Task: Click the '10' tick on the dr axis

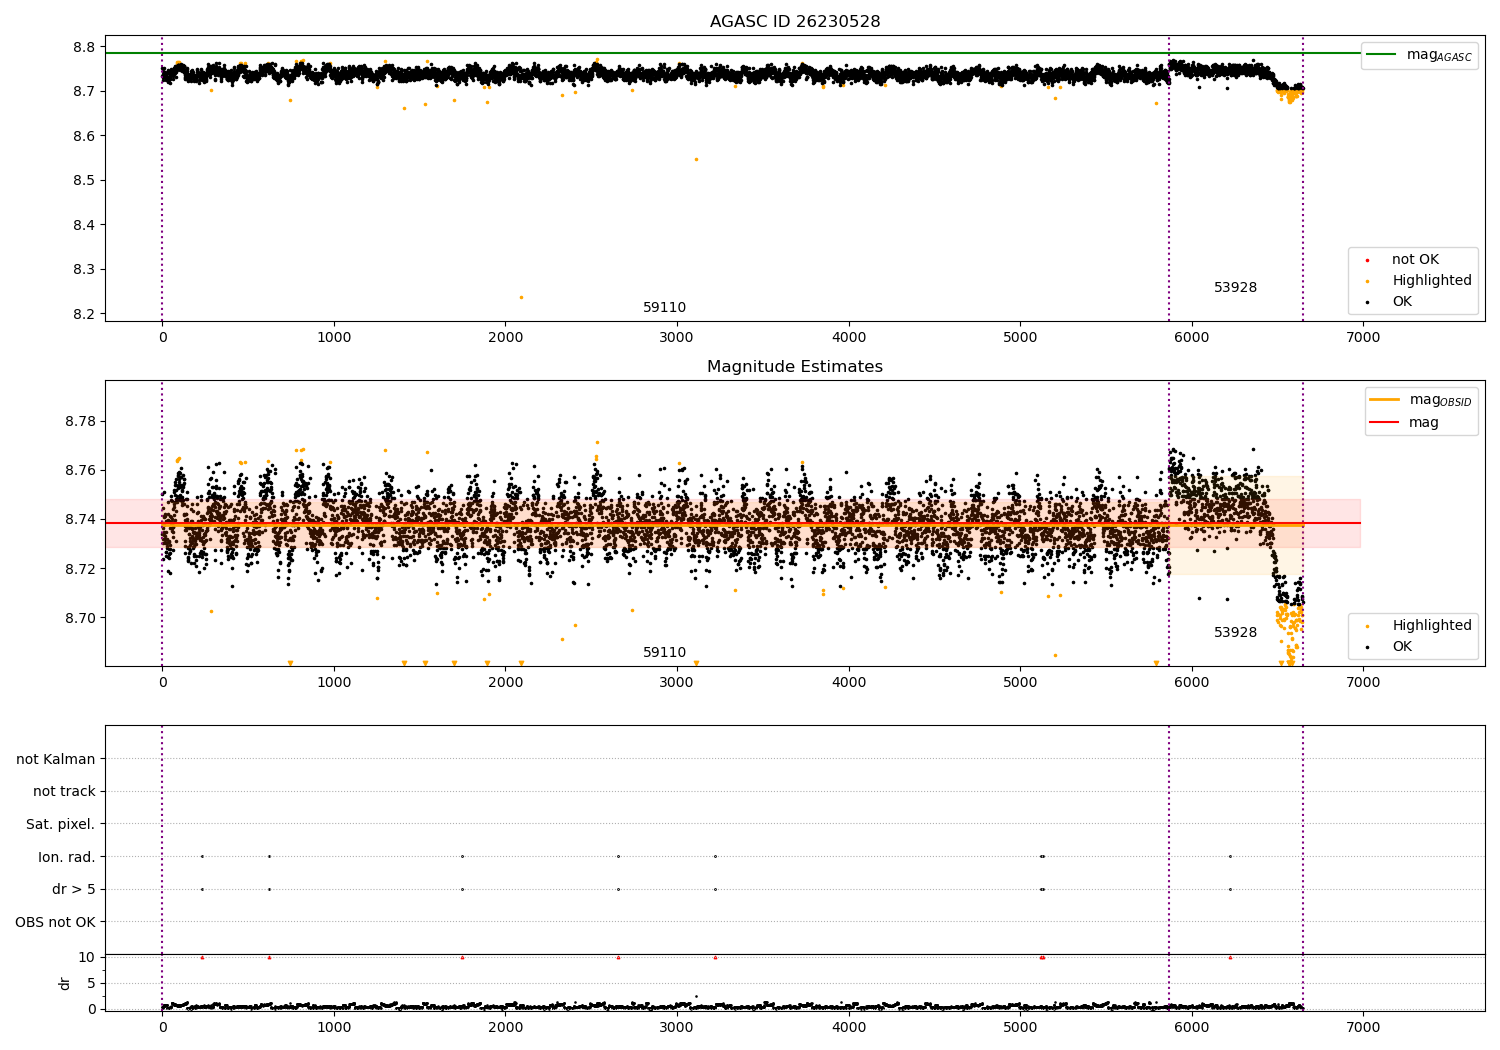Action: pyautogui.click(x=87, y=957)
